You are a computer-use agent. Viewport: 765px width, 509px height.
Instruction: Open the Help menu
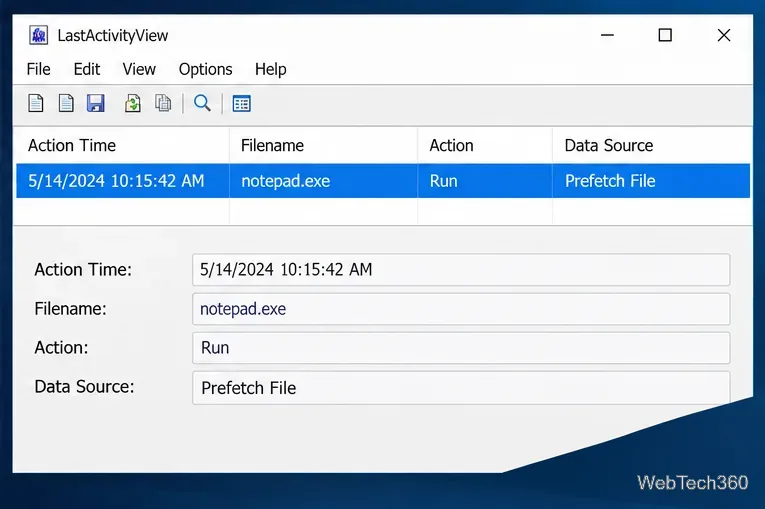[x=271, y=69]
